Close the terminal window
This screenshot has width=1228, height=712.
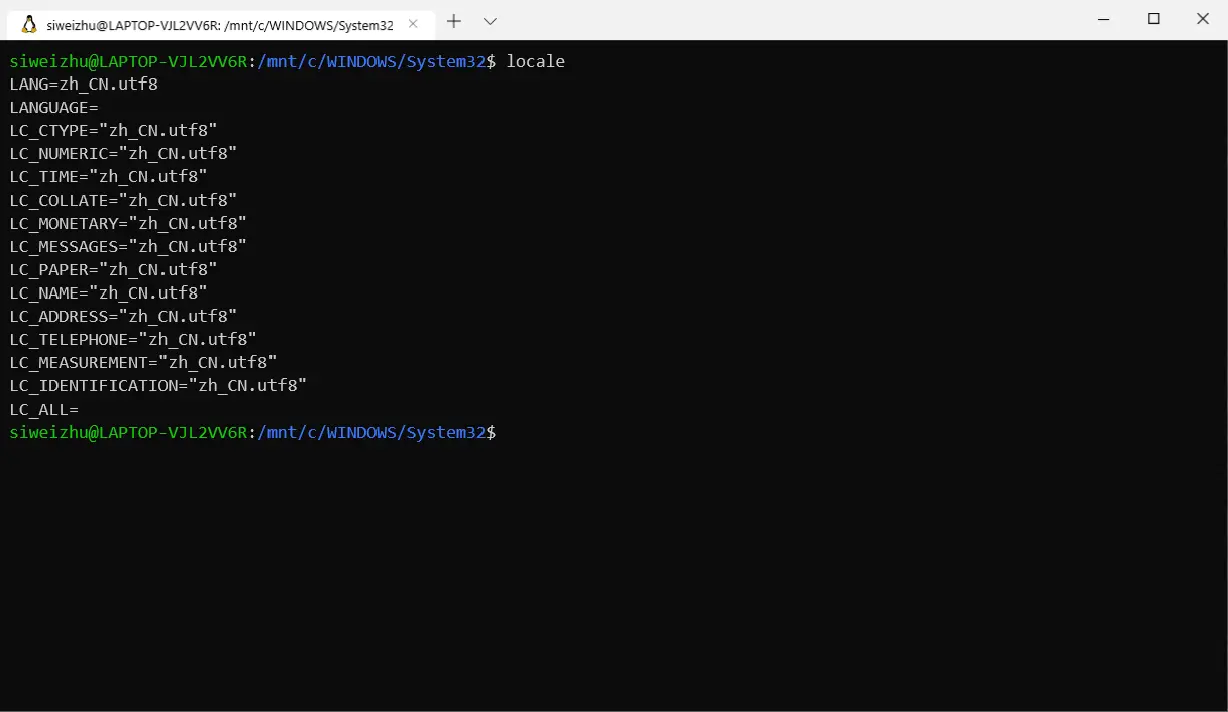(x=1203, y=19)
